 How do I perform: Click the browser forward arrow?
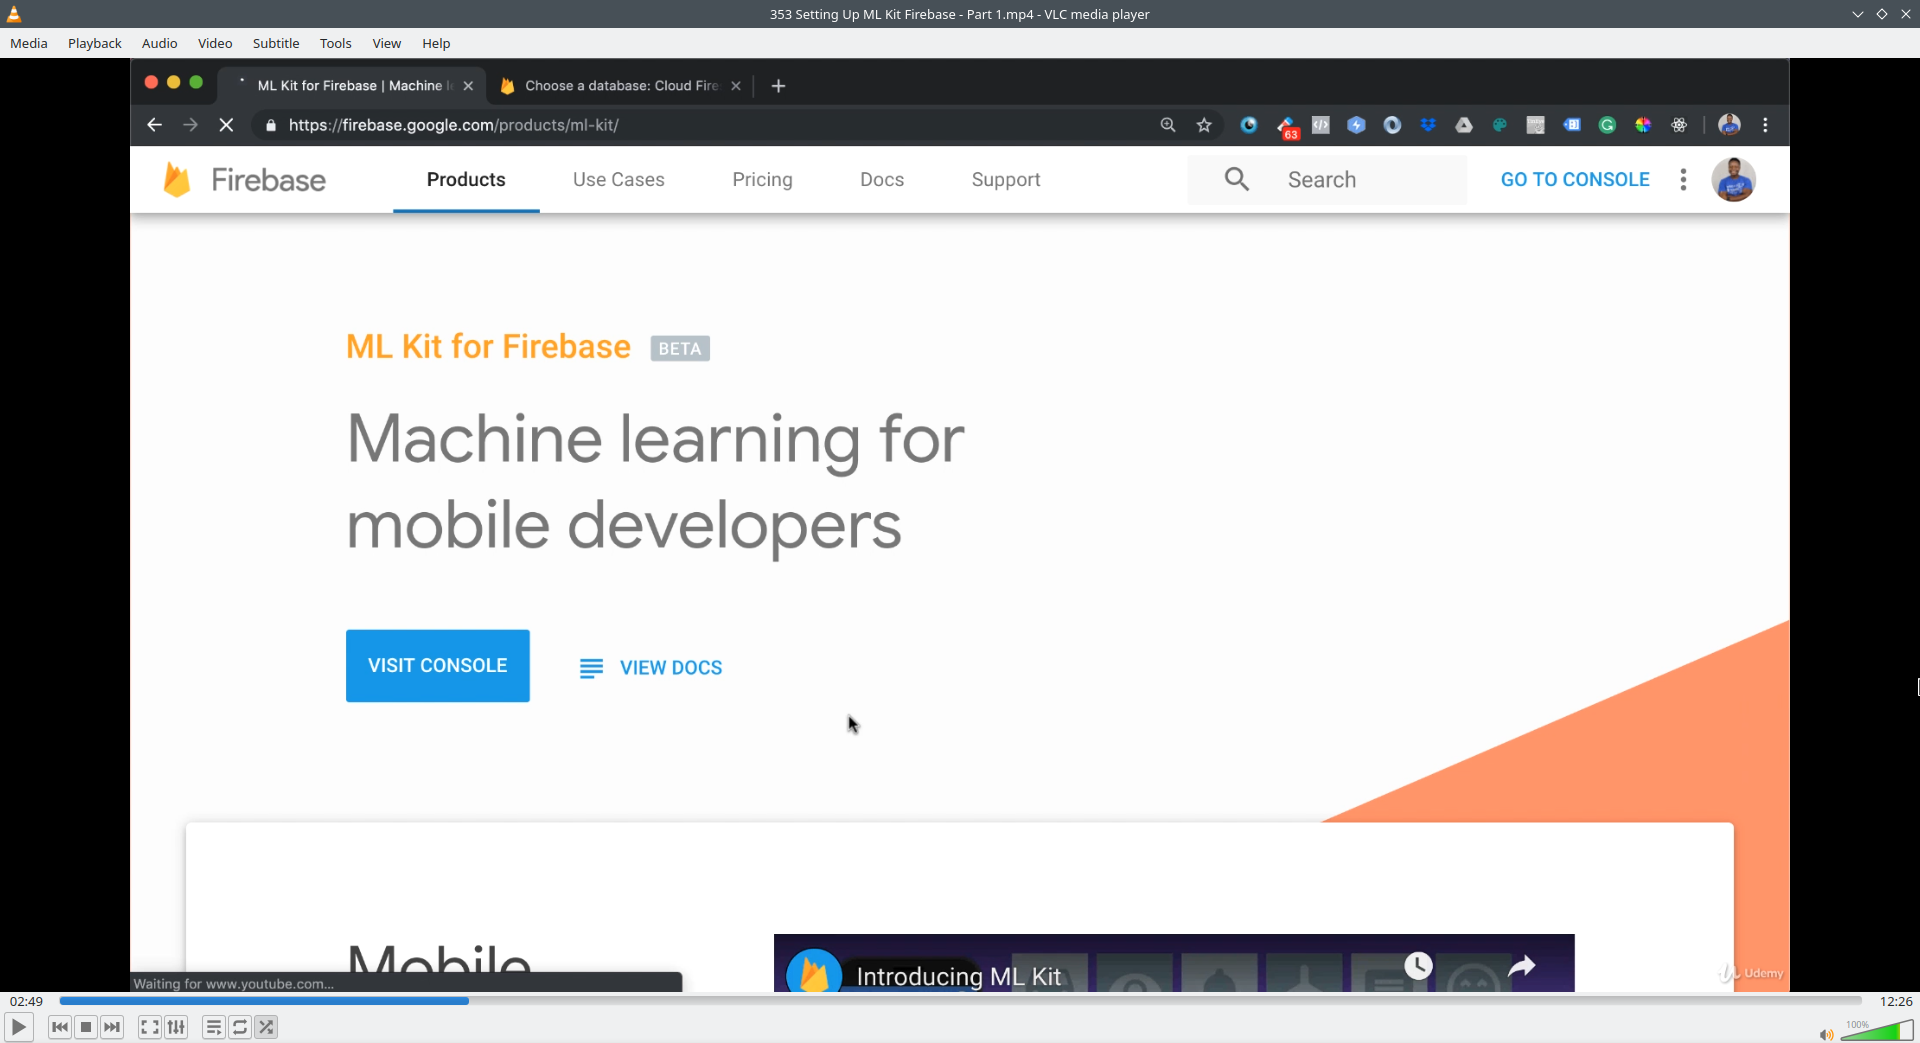point(190,125)
